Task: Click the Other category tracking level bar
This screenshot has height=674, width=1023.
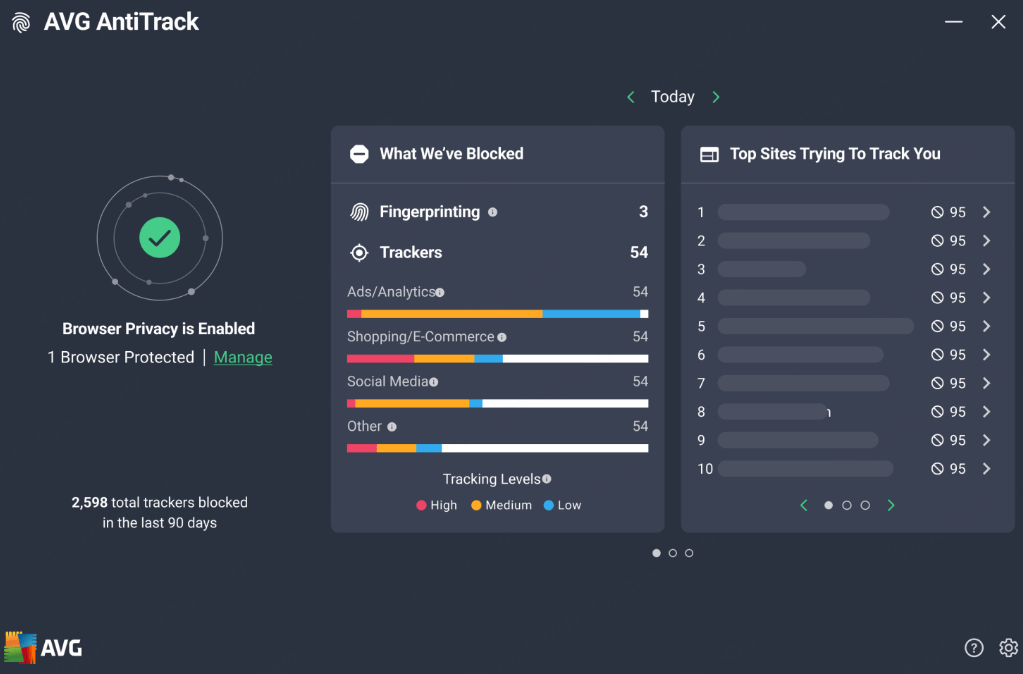Action: 498,448
